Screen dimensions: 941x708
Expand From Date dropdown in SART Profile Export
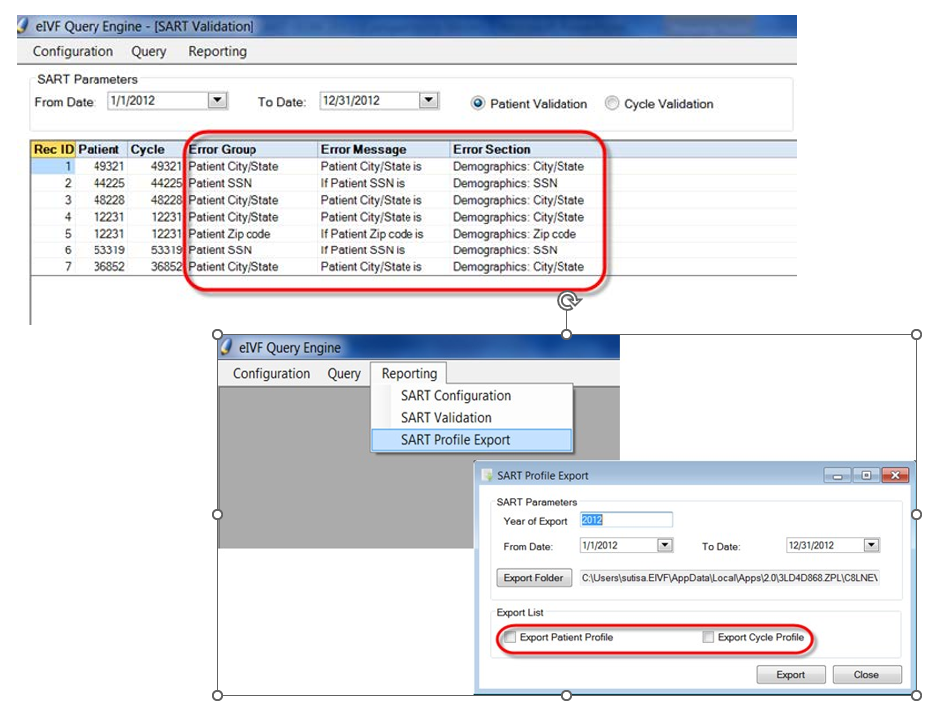(665, 545)
